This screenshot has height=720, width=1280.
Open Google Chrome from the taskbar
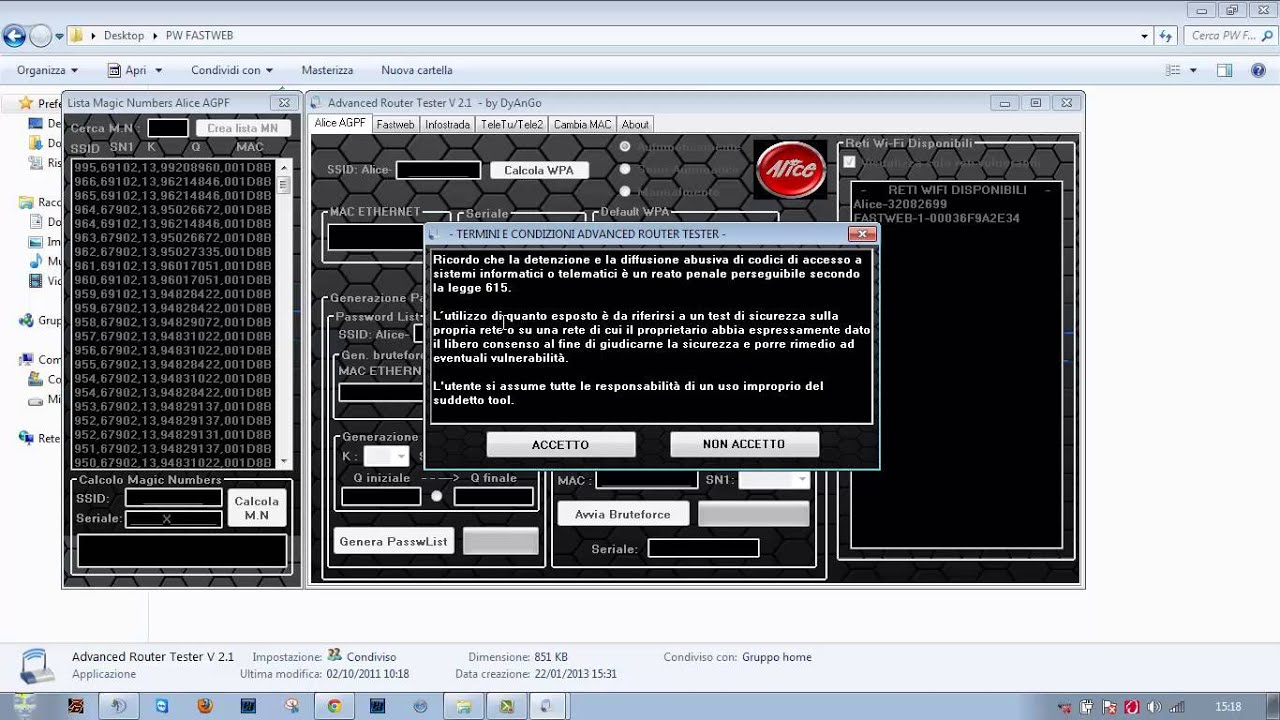pyautogui.click(x=335, y=706)
